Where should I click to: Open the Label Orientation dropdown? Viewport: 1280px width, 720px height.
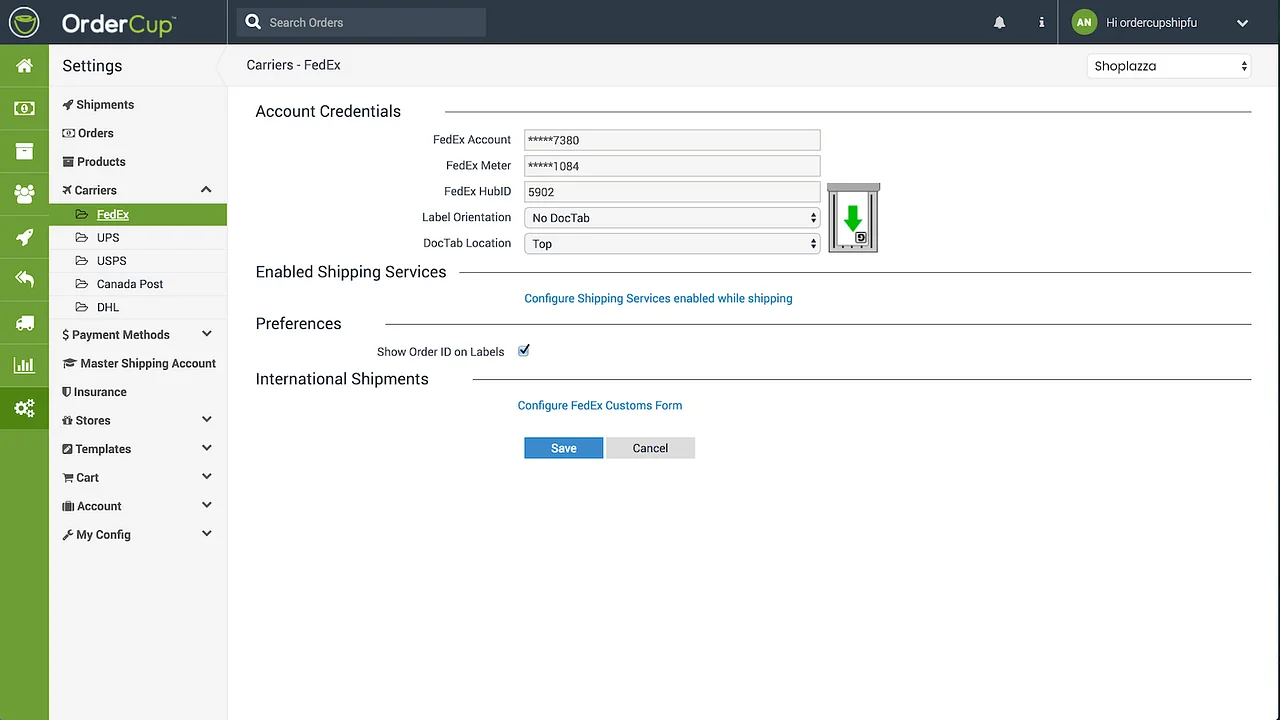tap(672, 218)
